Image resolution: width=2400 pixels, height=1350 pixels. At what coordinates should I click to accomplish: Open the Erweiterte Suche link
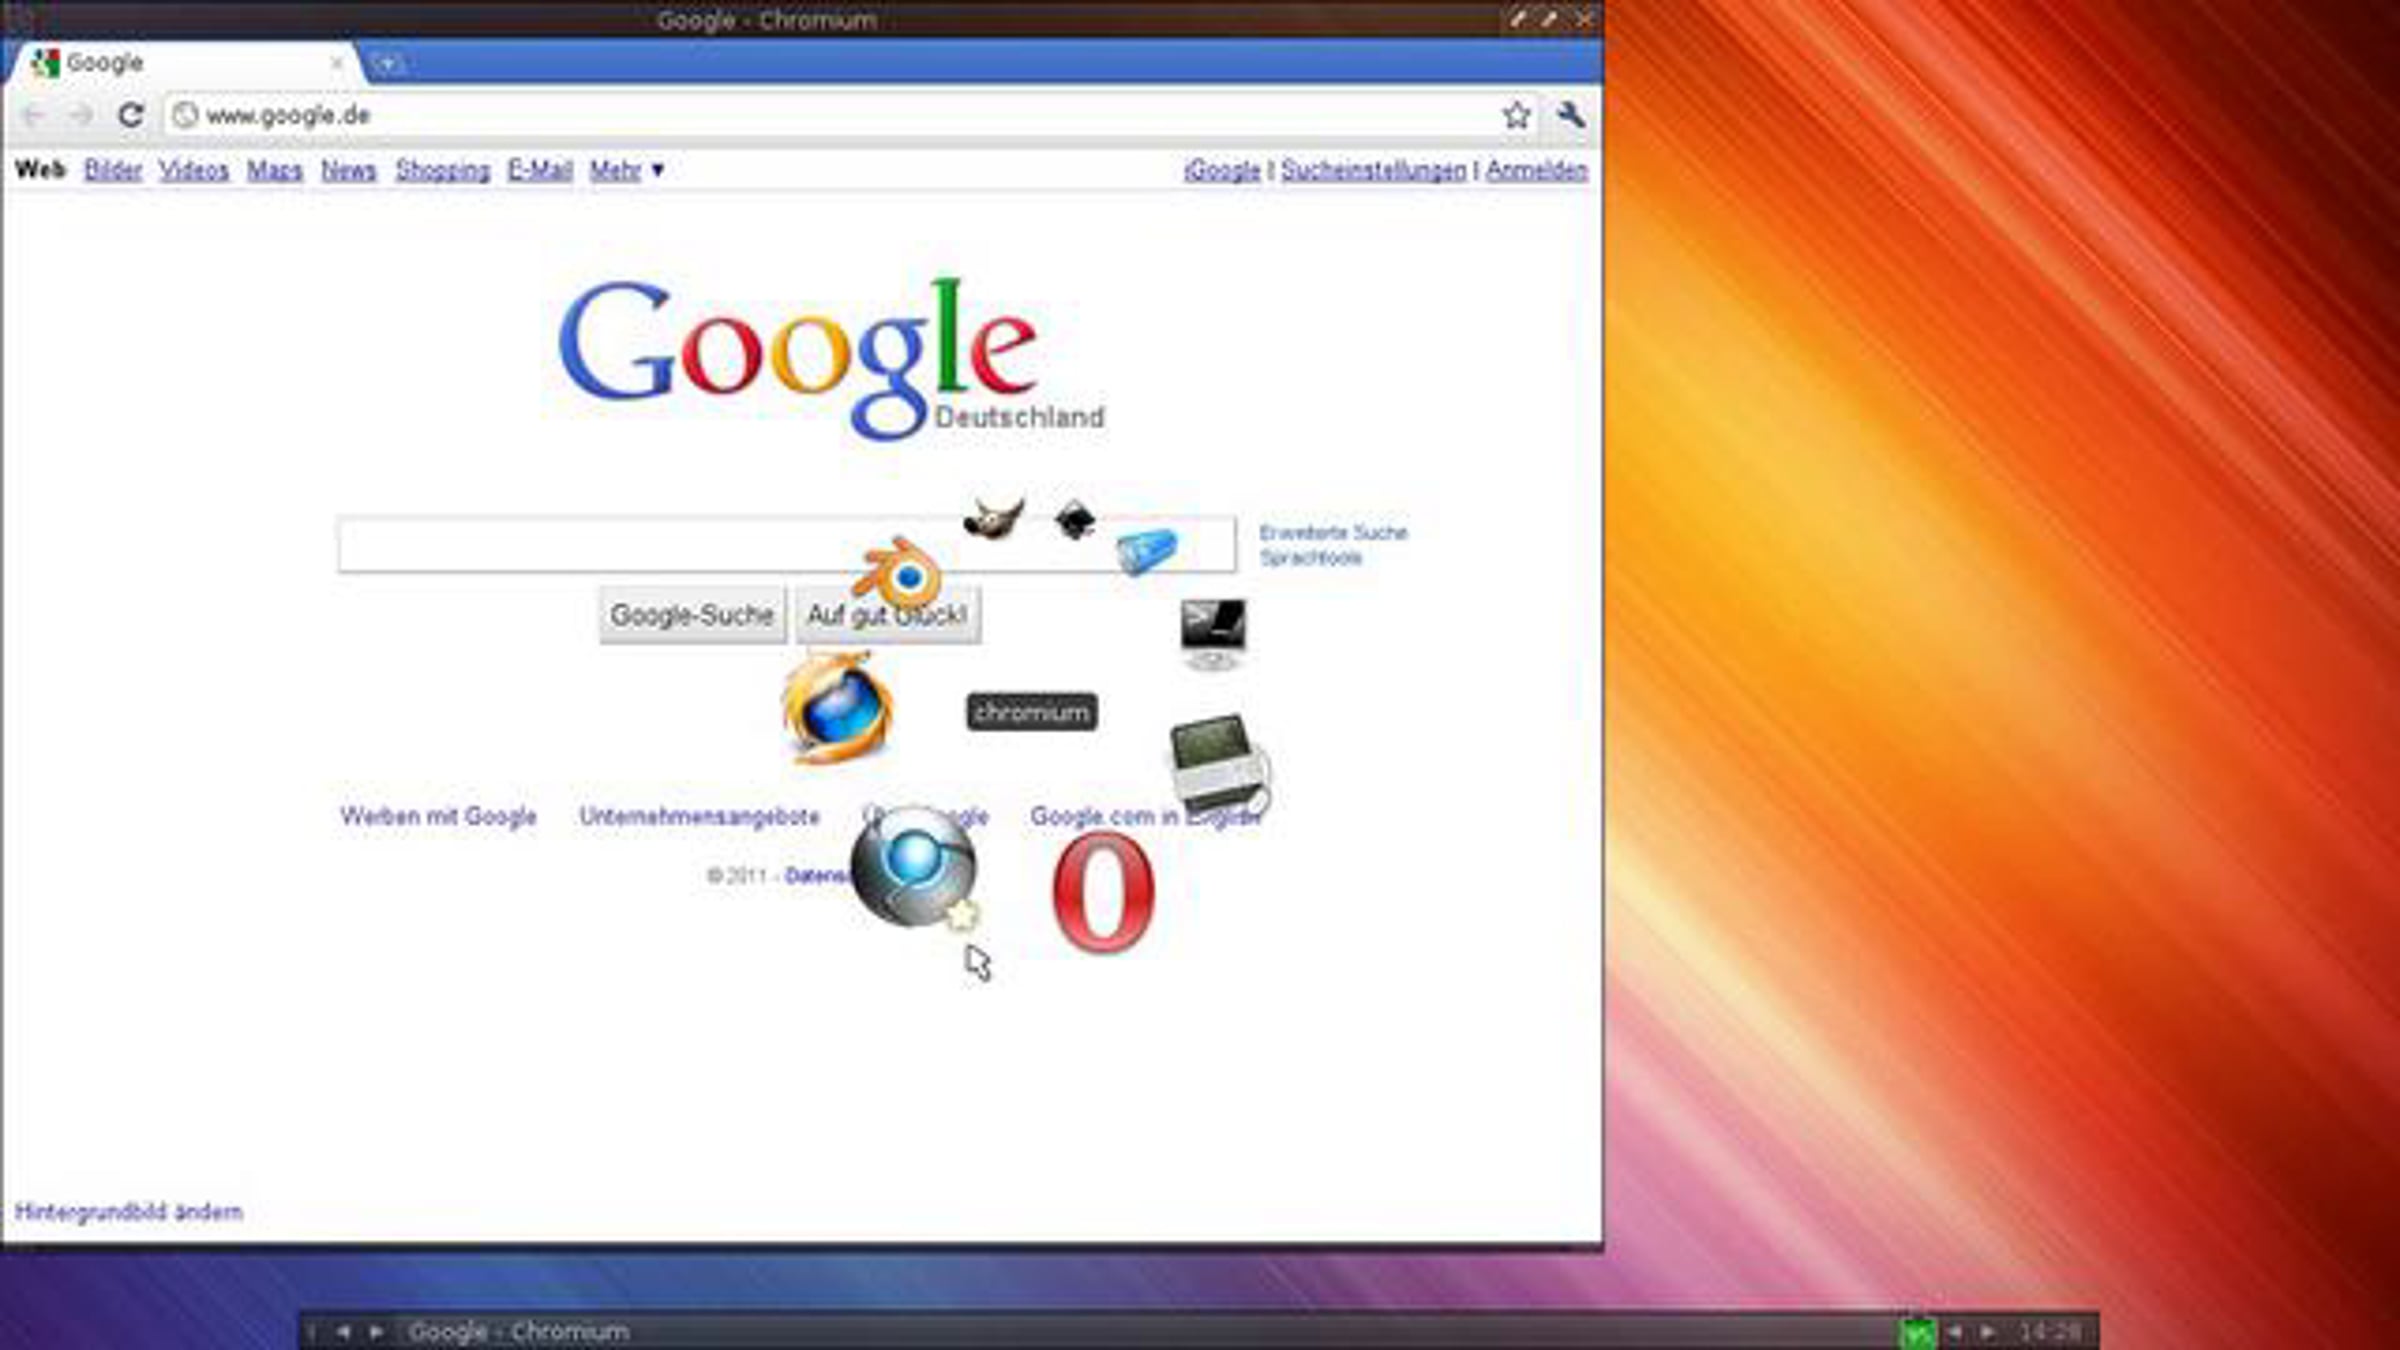click(x=1333, y=532)
